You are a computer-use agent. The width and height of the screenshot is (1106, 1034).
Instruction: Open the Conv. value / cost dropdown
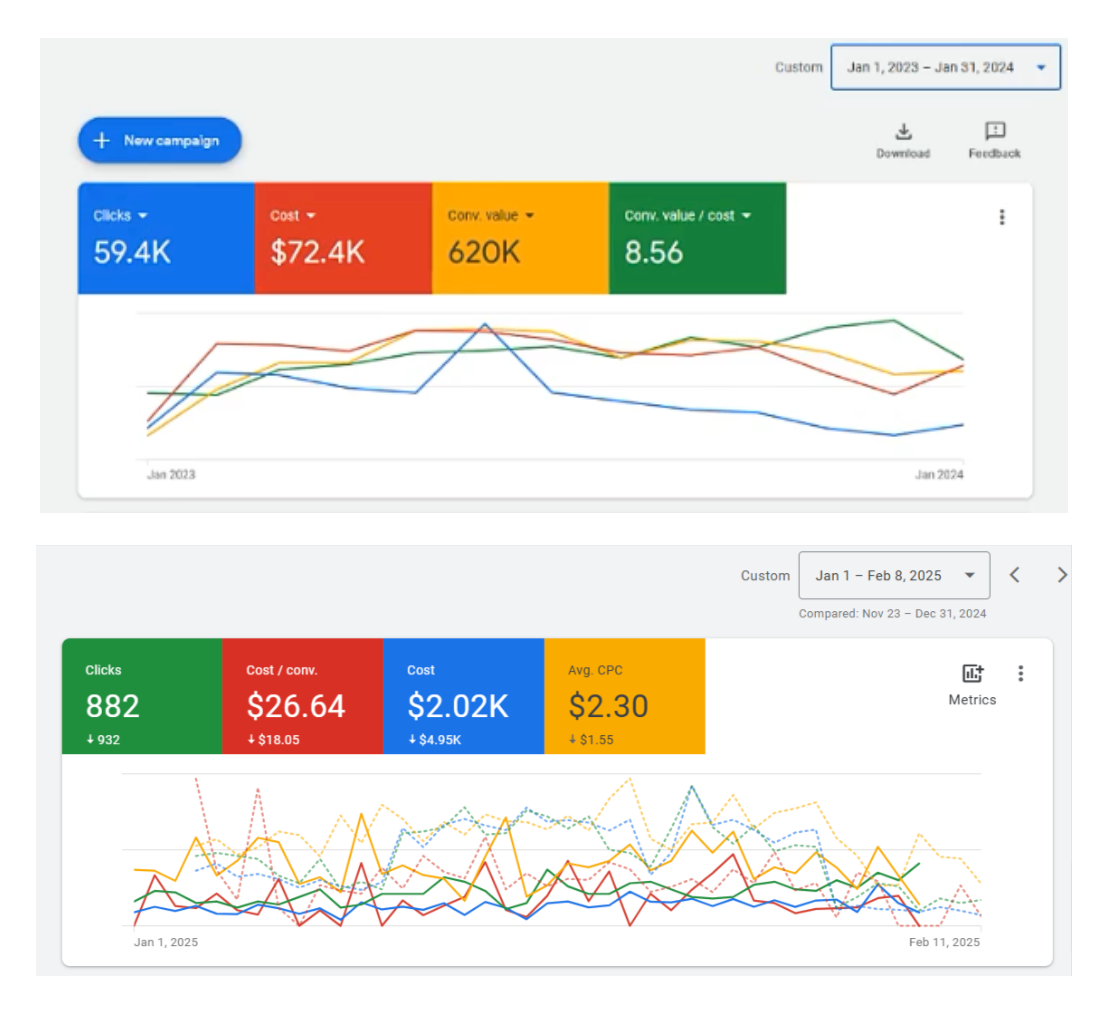(746, 216)
